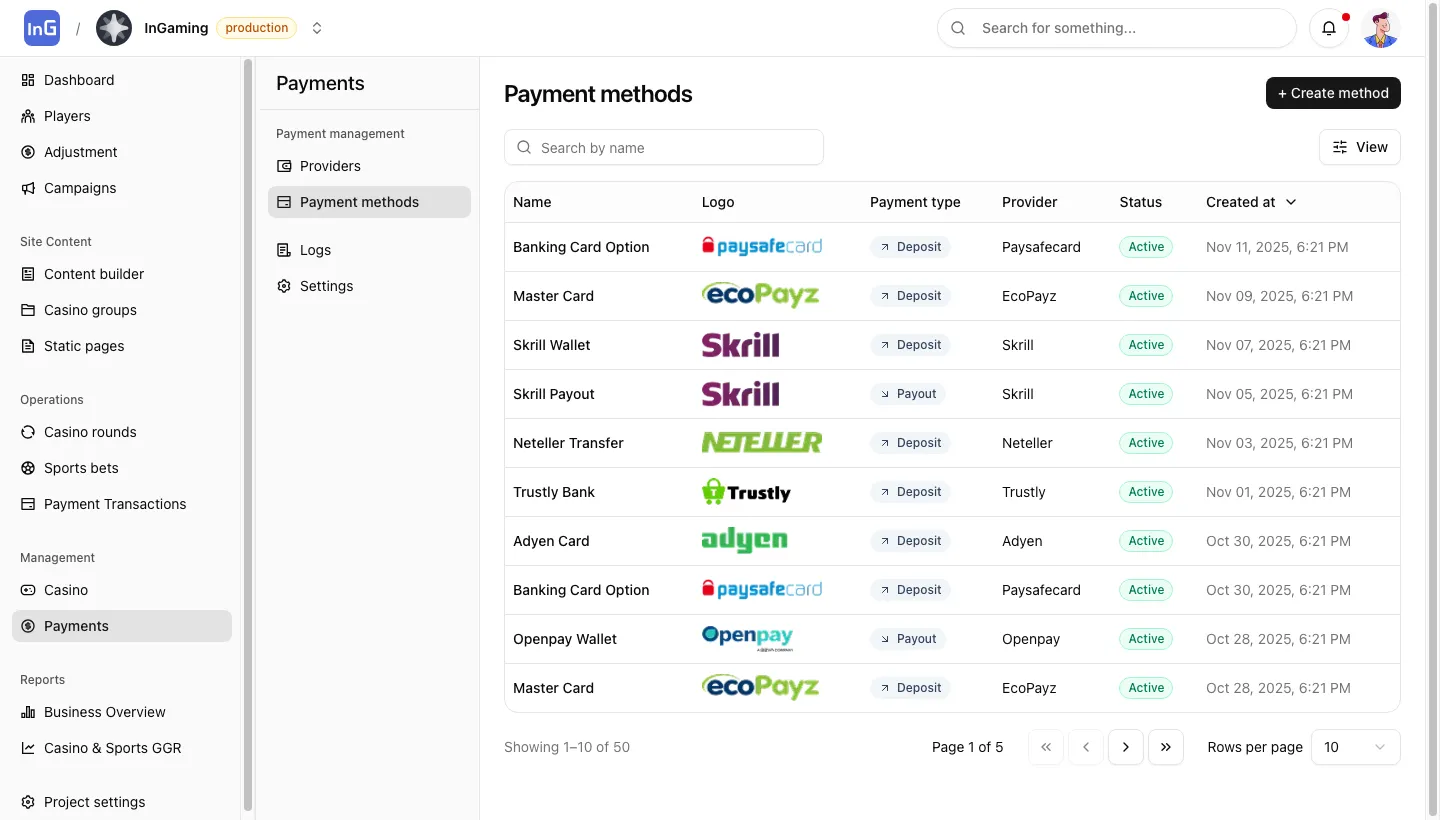Viewport: 1440px width, 820px height.
Task: Open the Adjustment section
Action: pos(80,152)
